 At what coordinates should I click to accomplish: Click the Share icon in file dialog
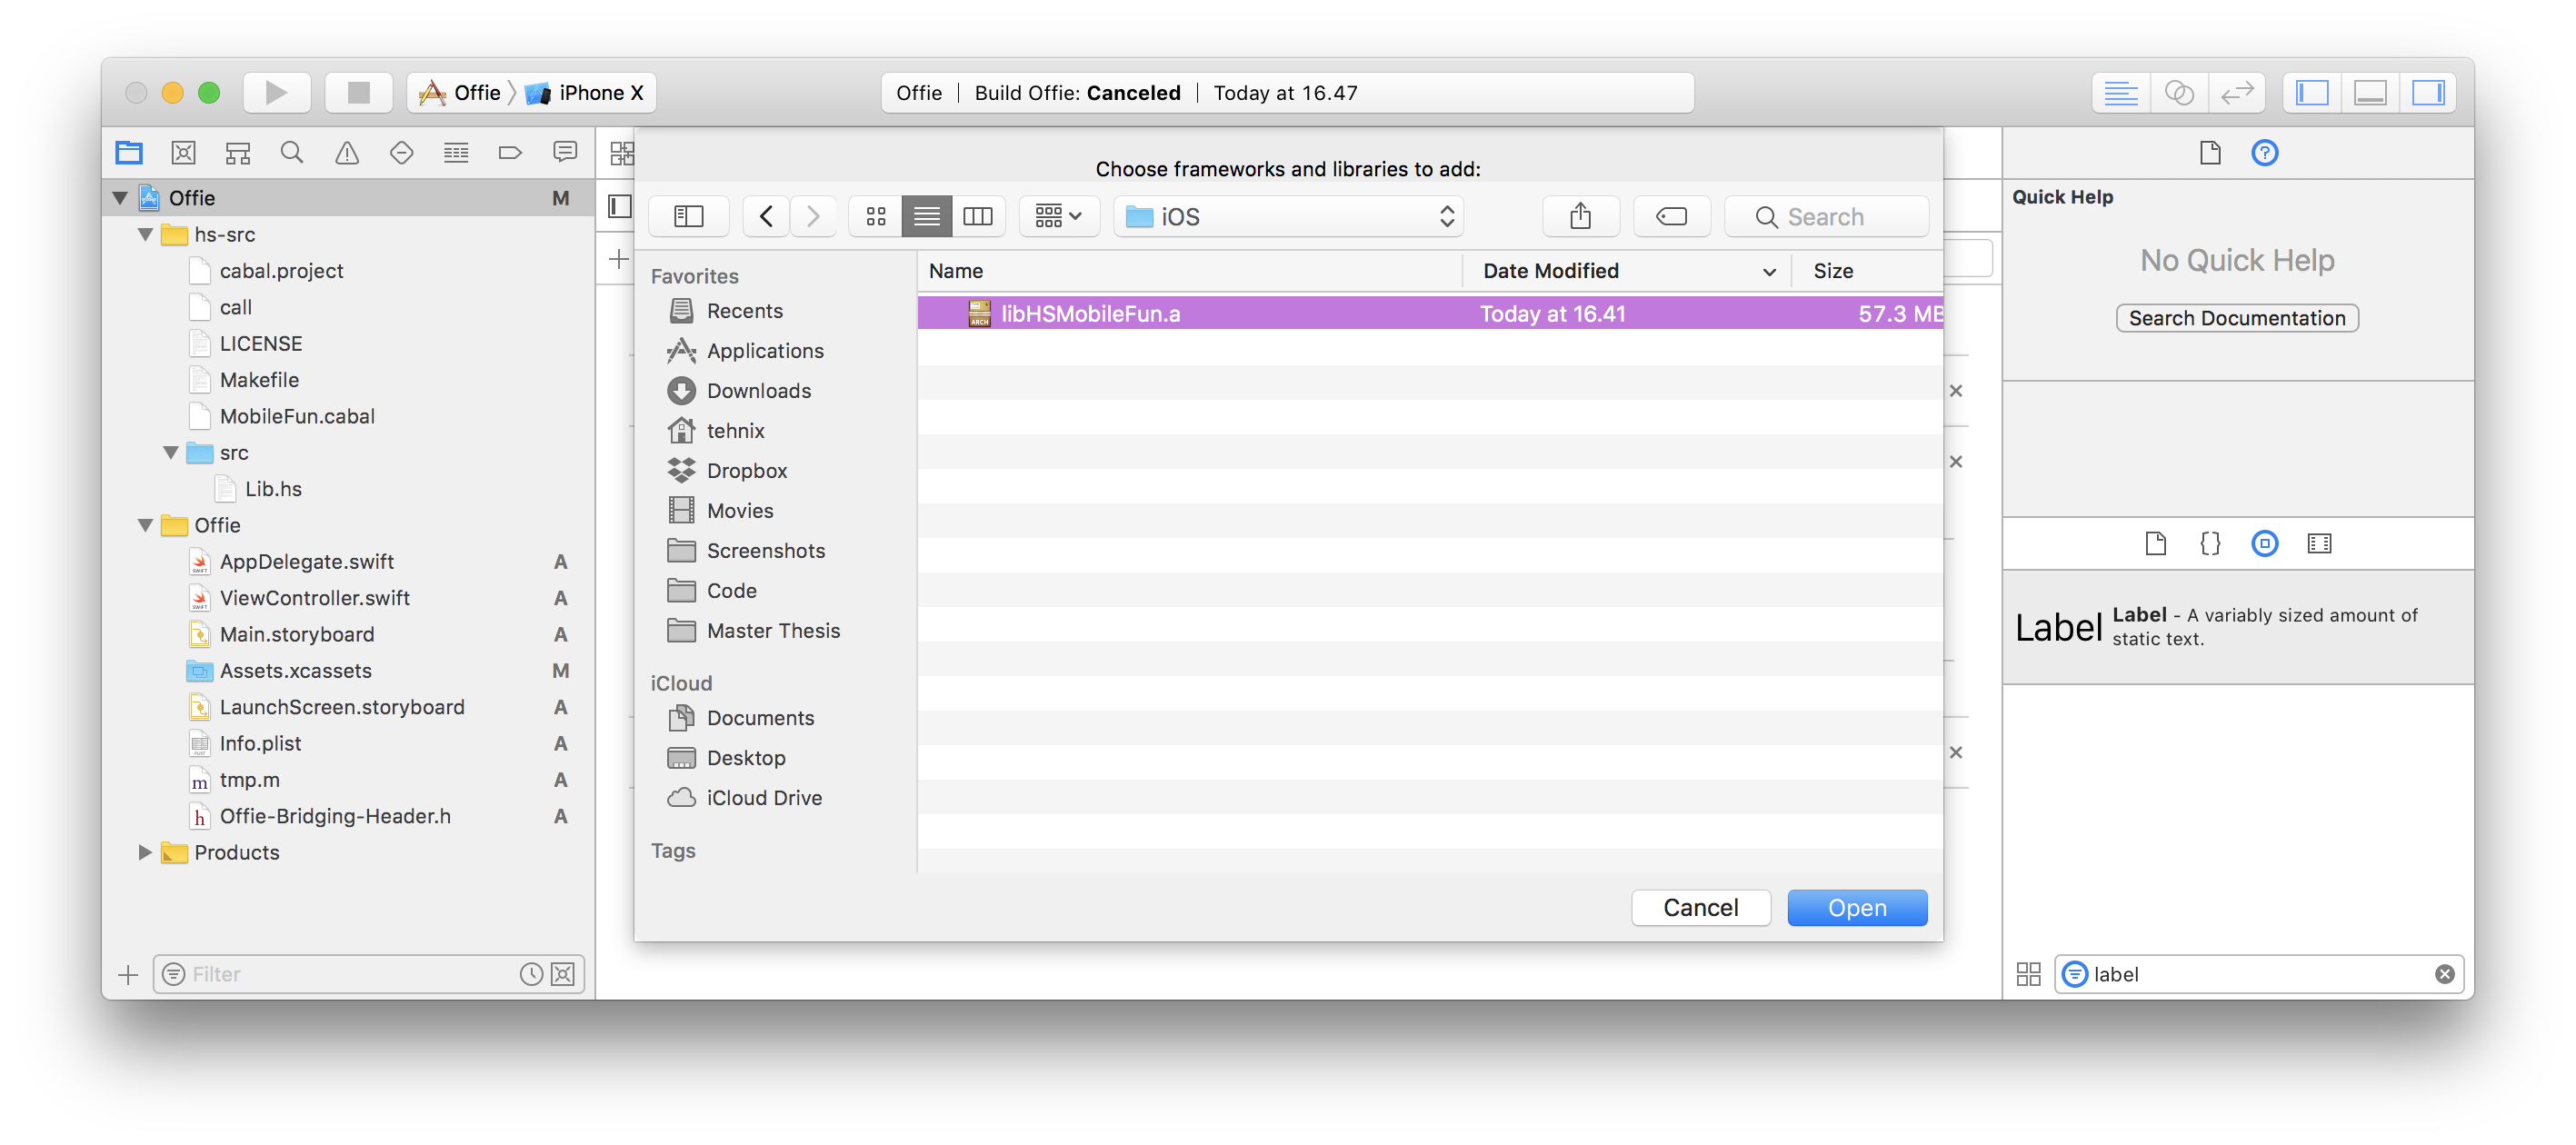pos(1580,216)
